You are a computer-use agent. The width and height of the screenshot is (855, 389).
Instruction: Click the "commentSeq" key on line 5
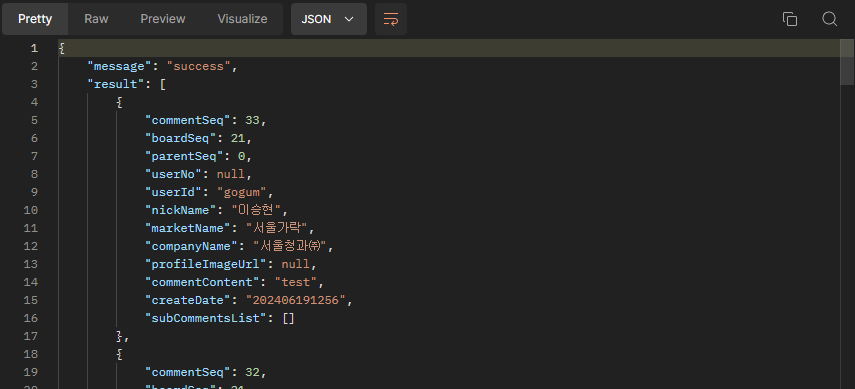[188, 120]
